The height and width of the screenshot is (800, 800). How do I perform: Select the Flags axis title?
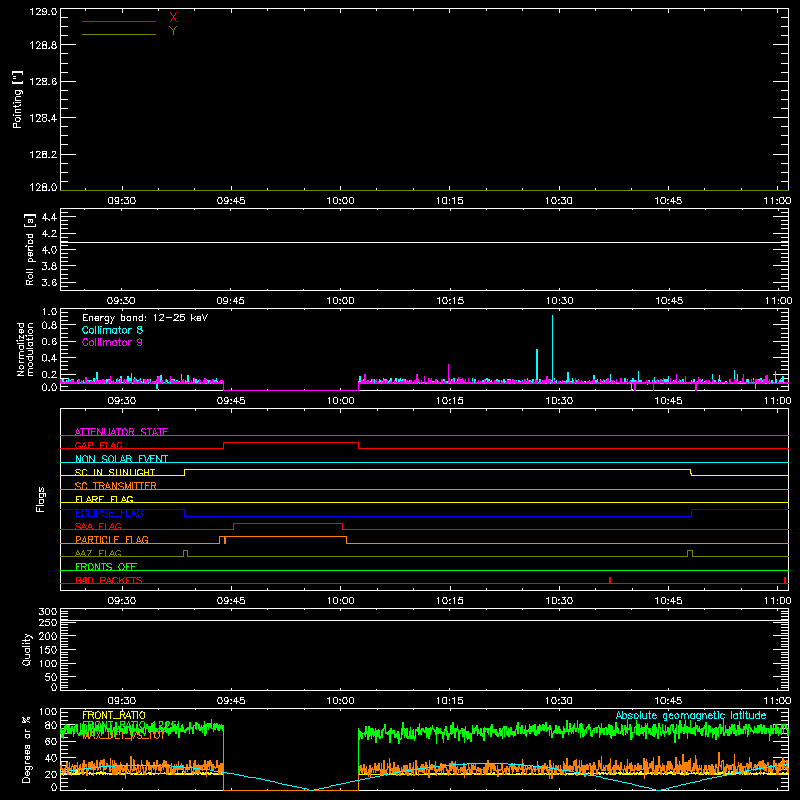pos(41,499)
